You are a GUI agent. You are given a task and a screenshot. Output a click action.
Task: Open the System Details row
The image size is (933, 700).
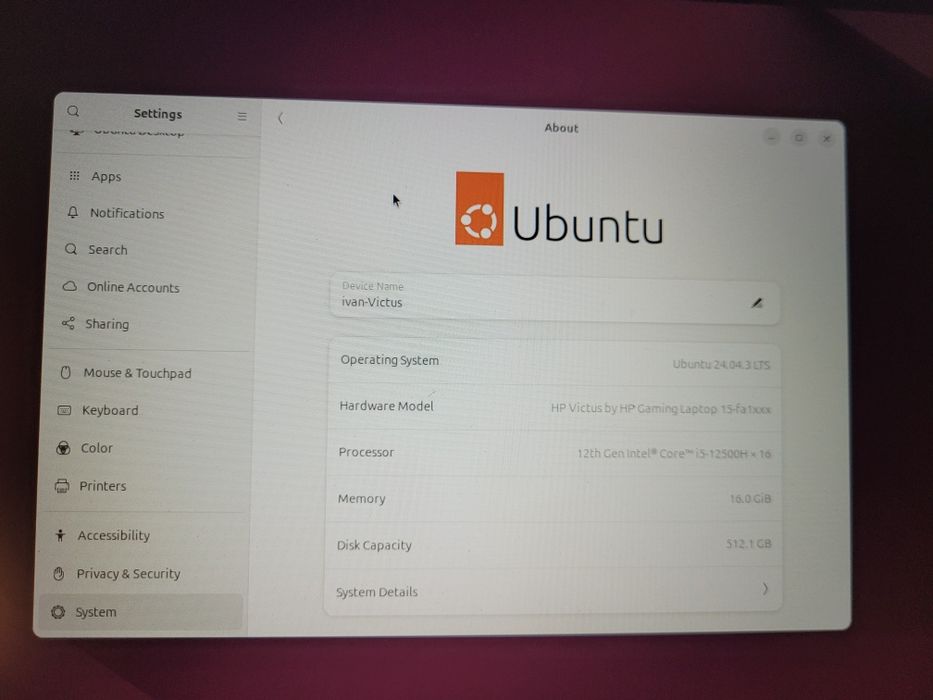coord(553,590)
